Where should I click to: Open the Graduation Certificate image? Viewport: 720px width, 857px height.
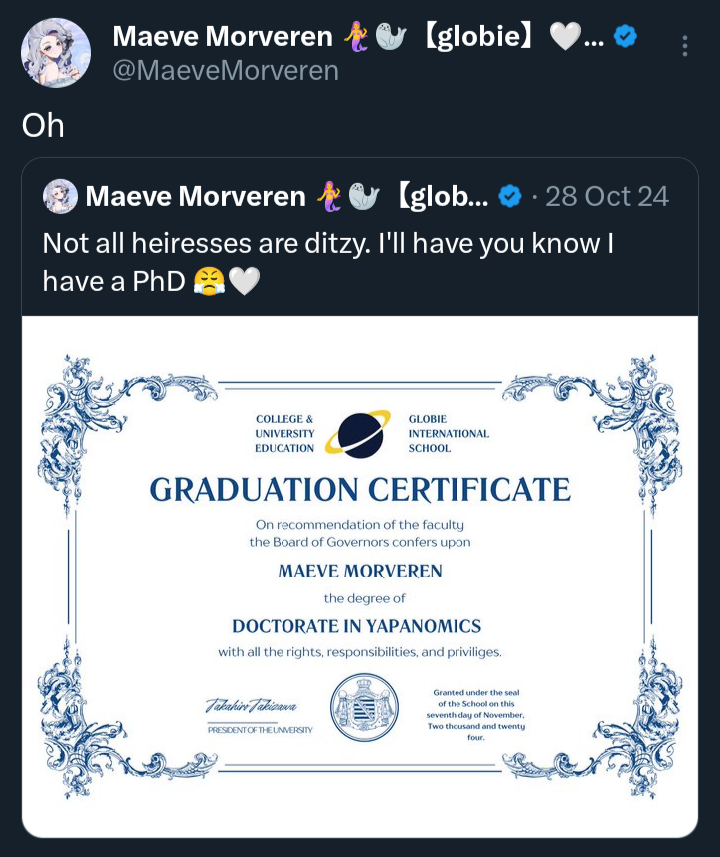point(360,577)
